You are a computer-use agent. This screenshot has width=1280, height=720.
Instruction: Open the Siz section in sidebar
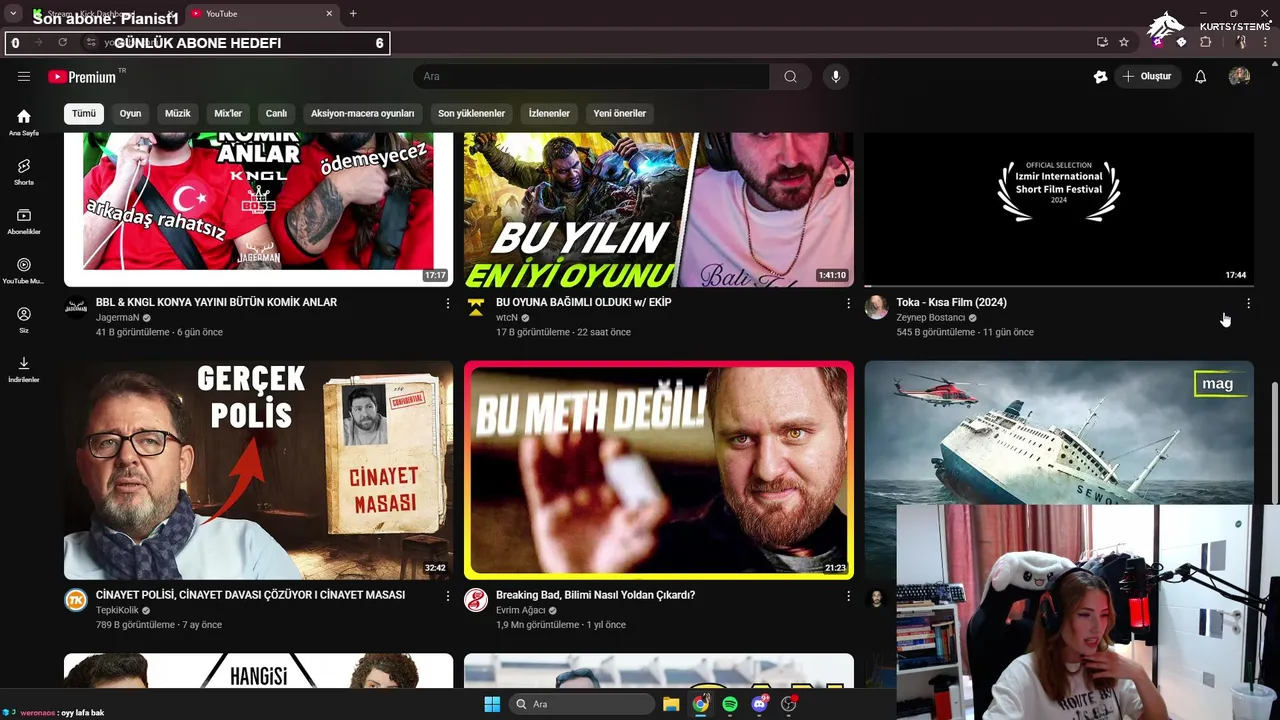tap(24, 320)
